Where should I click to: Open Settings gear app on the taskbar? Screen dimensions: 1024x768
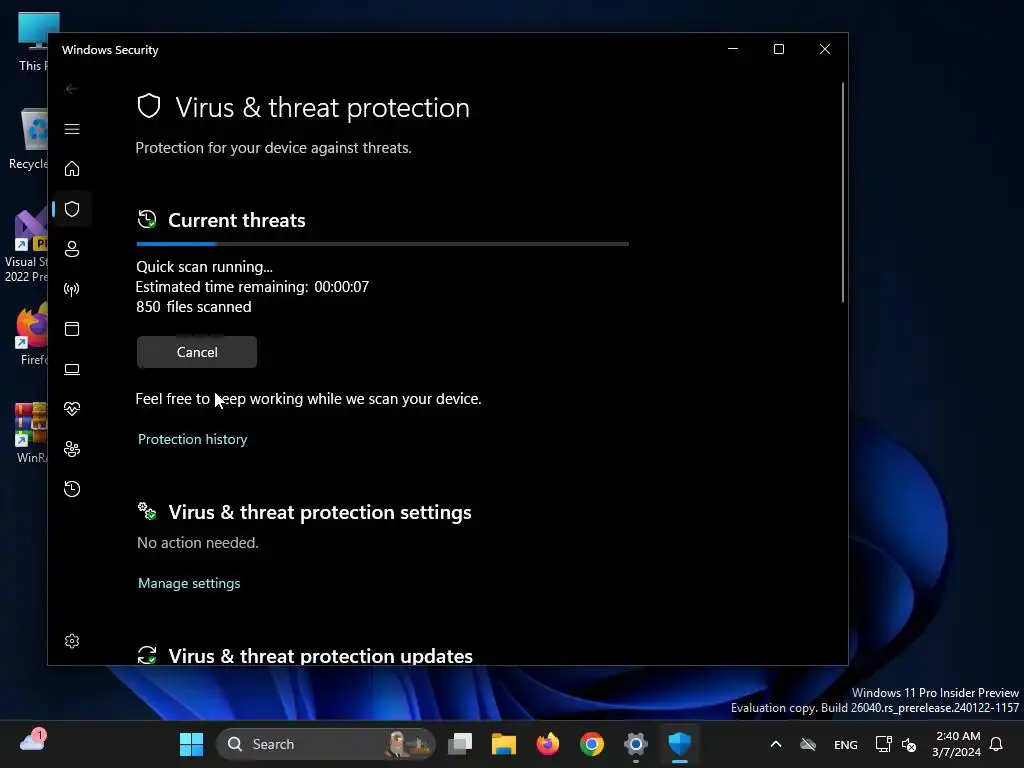point(635,744)
